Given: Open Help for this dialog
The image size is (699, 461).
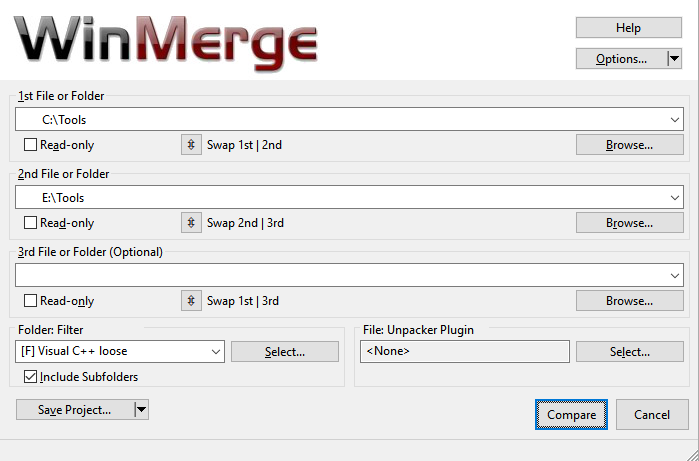Looking at the screenshot, I should coord(629,28).
